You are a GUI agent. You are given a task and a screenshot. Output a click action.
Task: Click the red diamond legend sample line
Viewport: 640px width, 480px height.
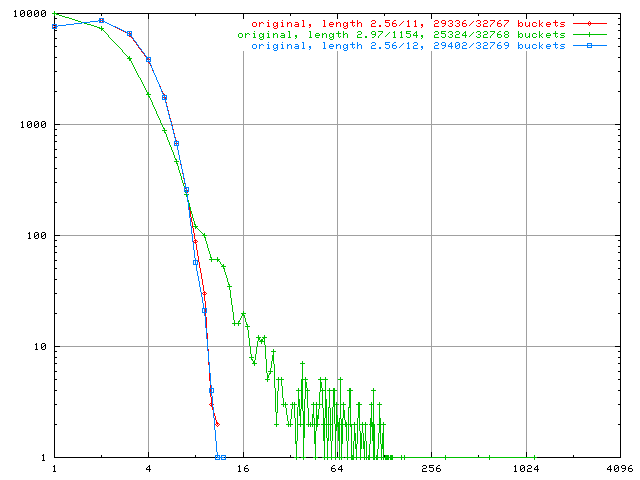pyautogui.click(x=589, y=24)
